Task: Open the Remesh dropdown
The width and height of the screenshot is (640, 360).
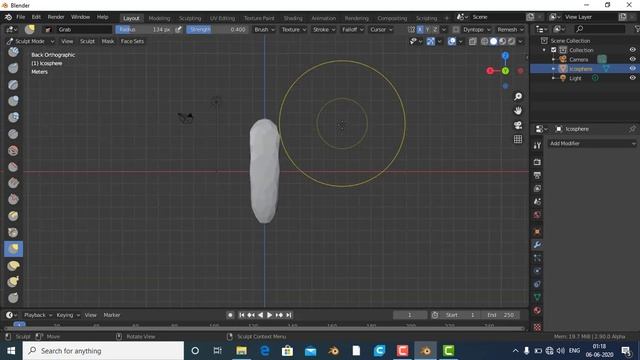Action: click(x=510, y=29)
